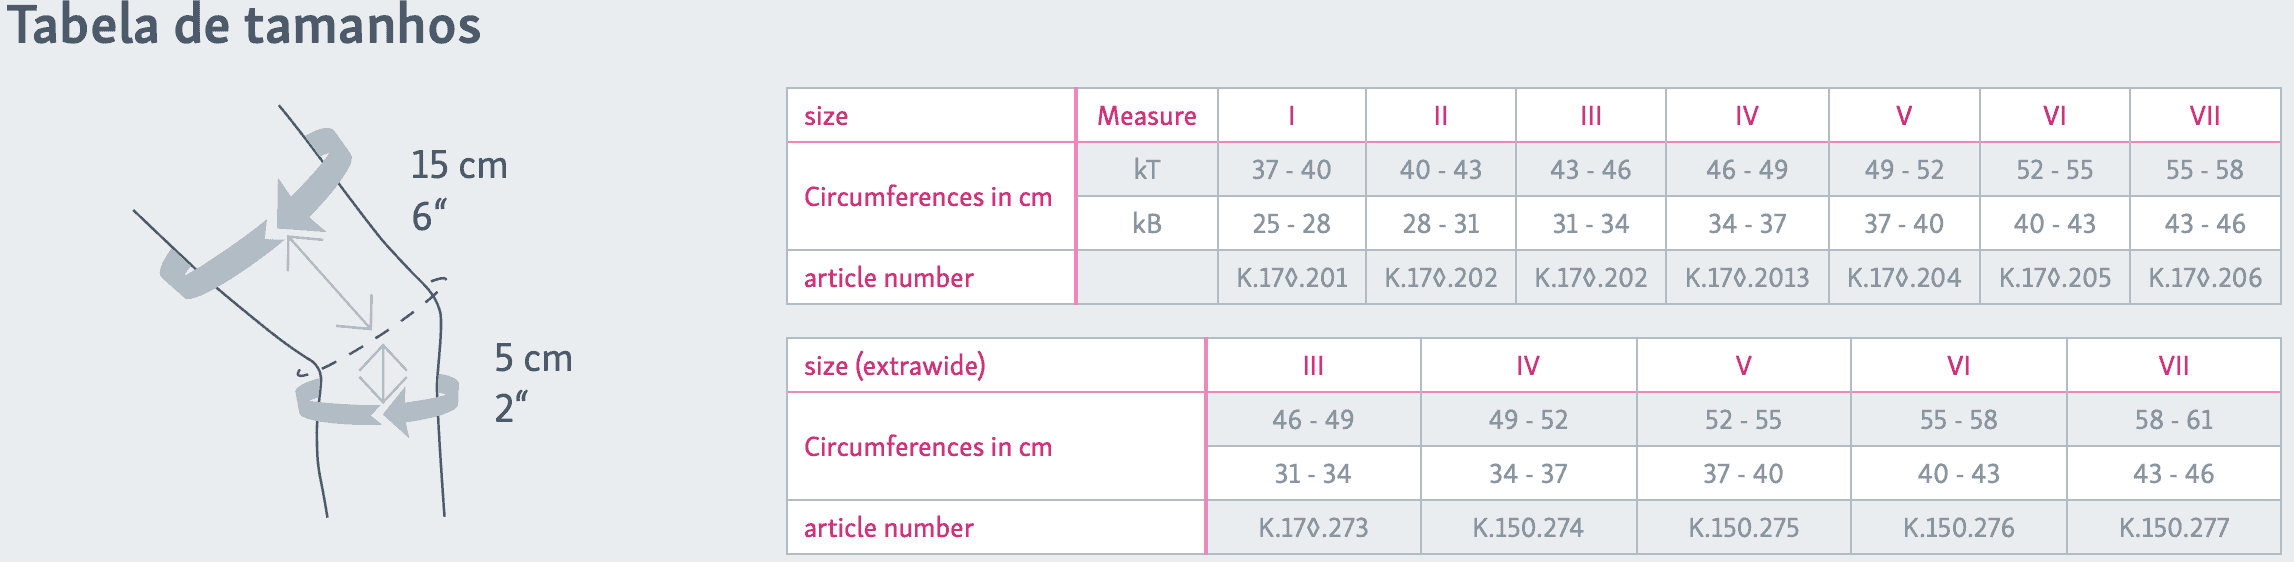2294x562 pixels.
Task: Click the Measure column header
Action: click(x=1146, y=116)
